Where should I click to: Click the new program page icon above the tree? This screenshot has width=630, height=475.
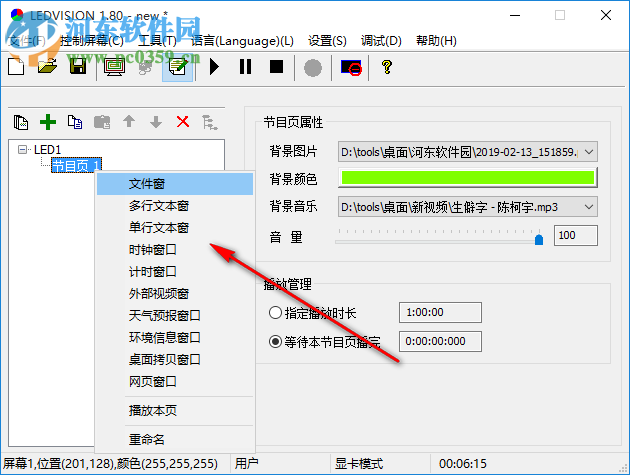pos(20,122)
